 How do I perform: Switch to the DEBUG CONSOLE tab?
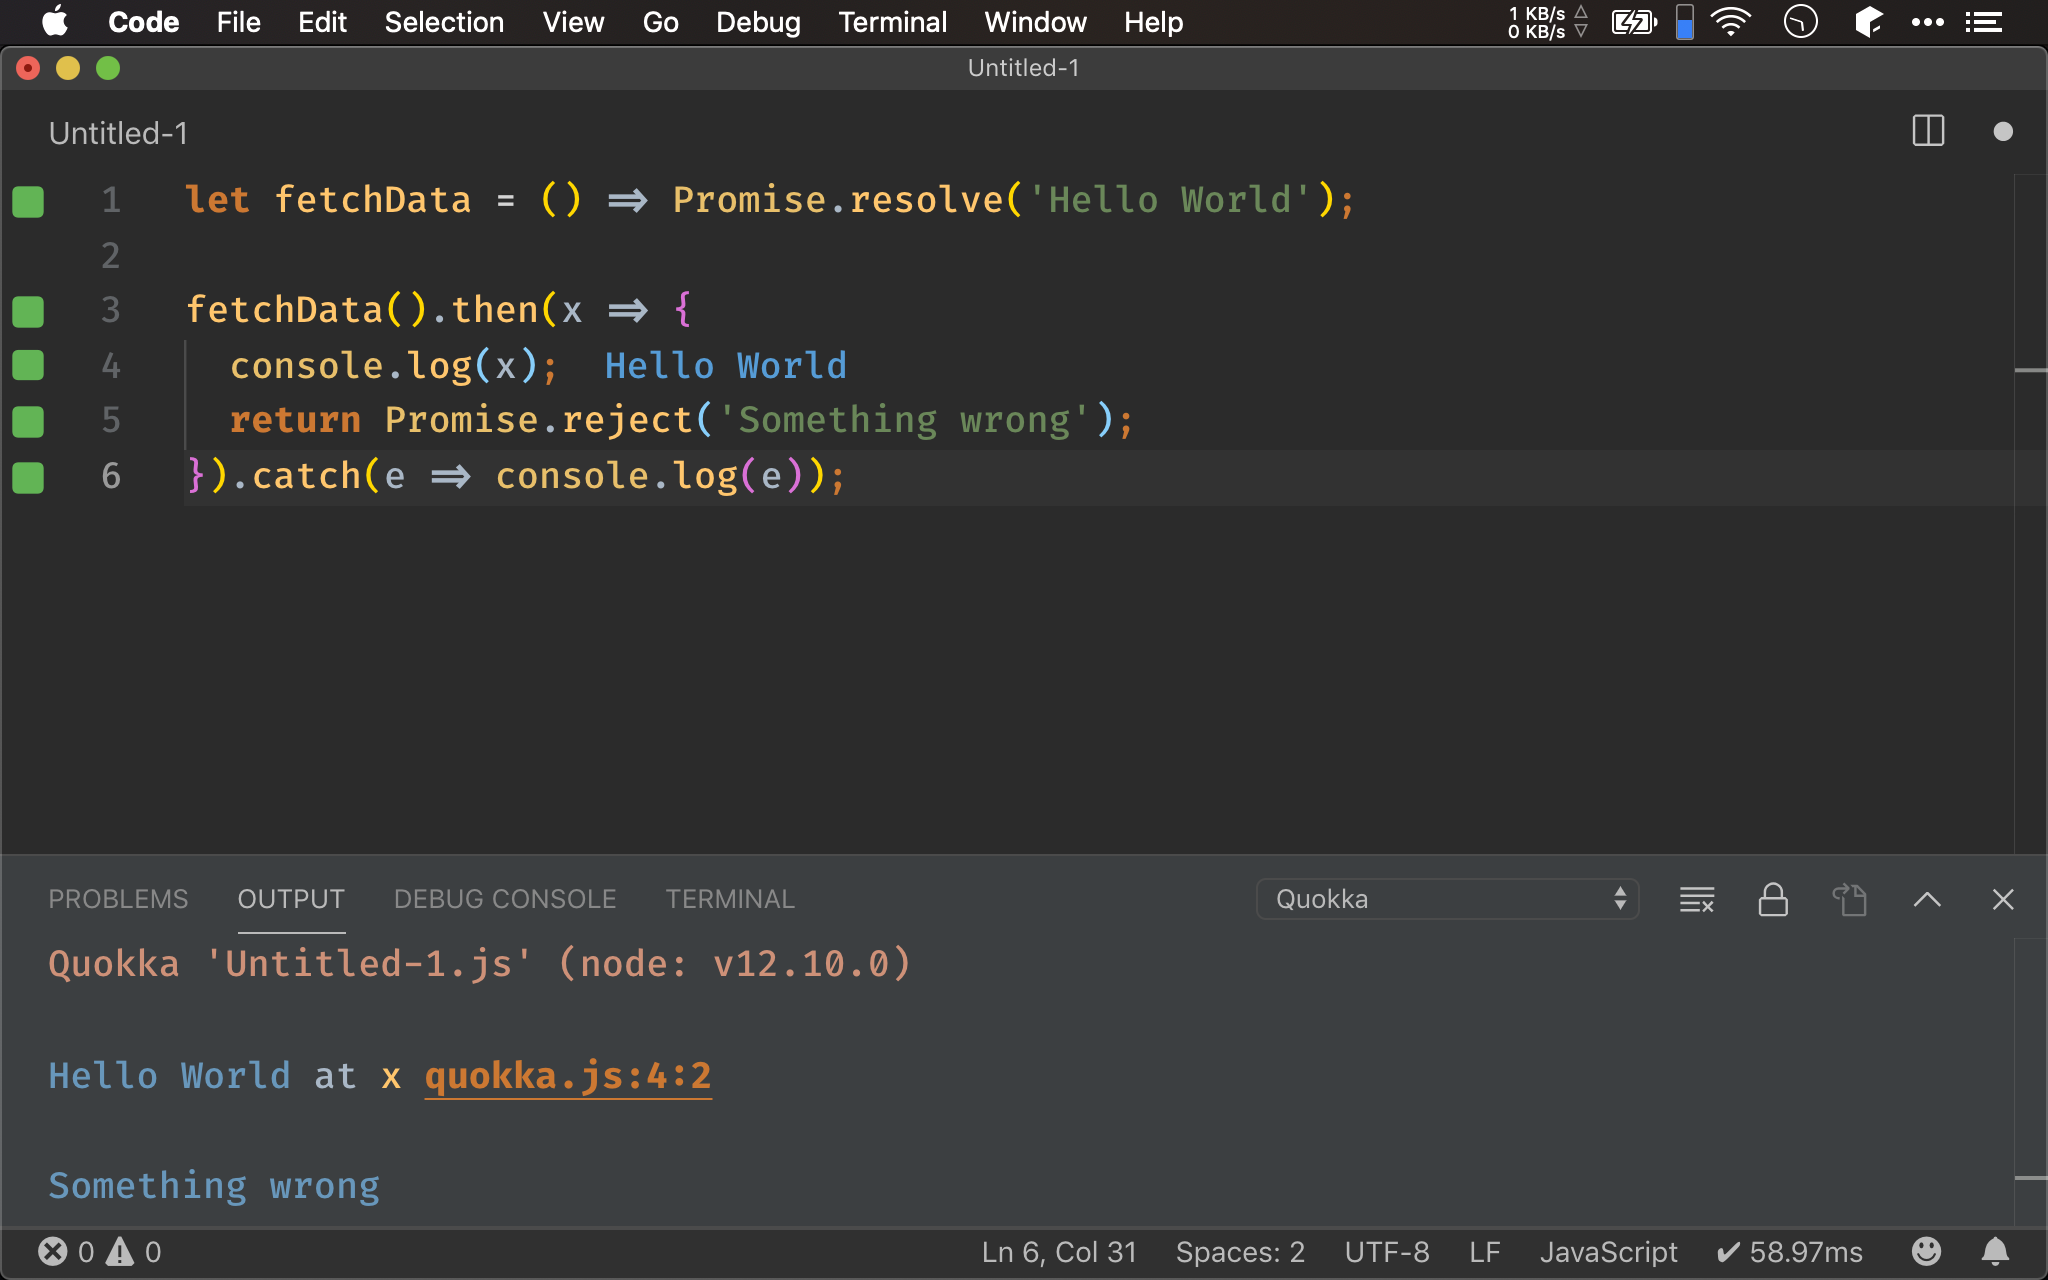coord(503,898)
